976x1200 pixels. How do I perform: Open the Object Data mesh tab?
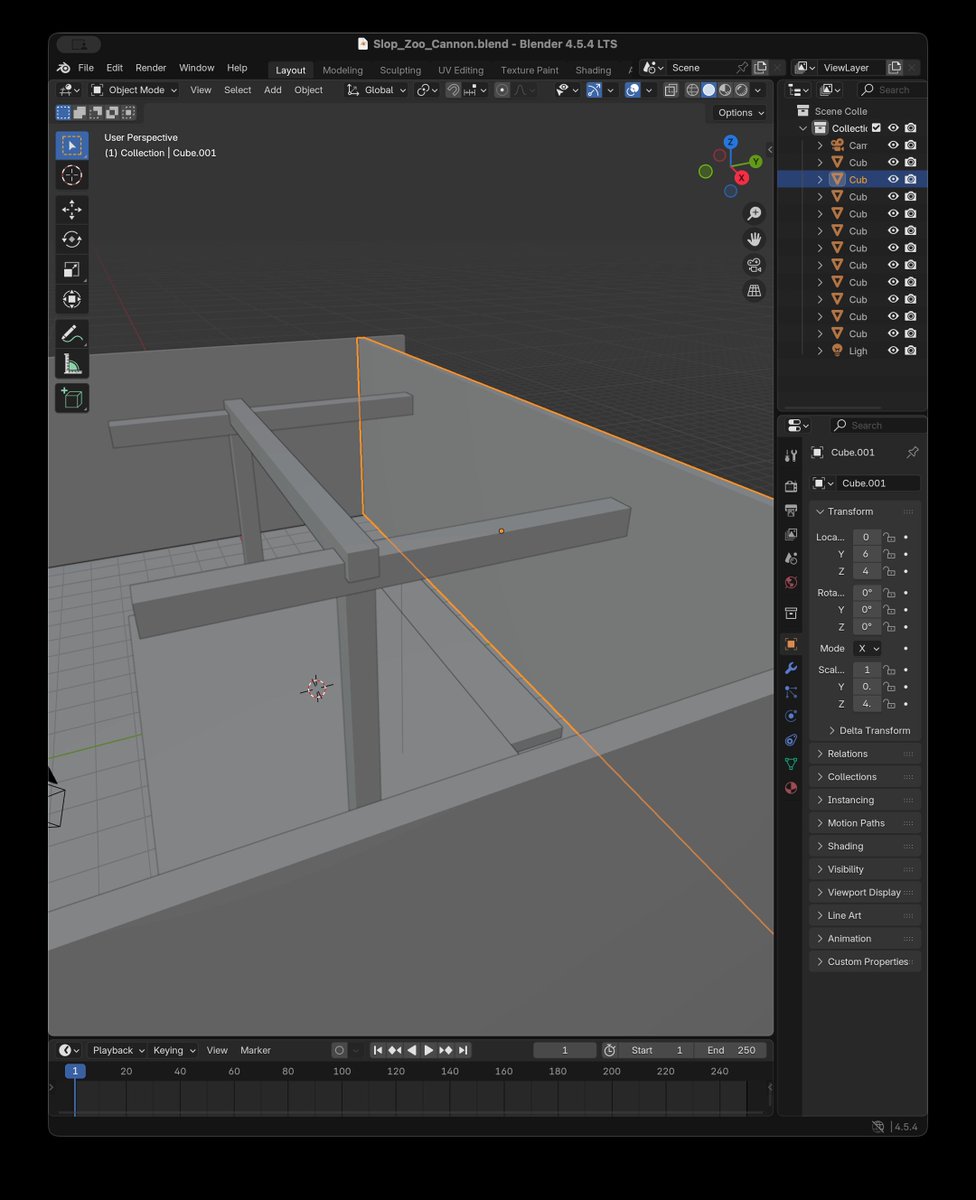[x=791, y=764]
